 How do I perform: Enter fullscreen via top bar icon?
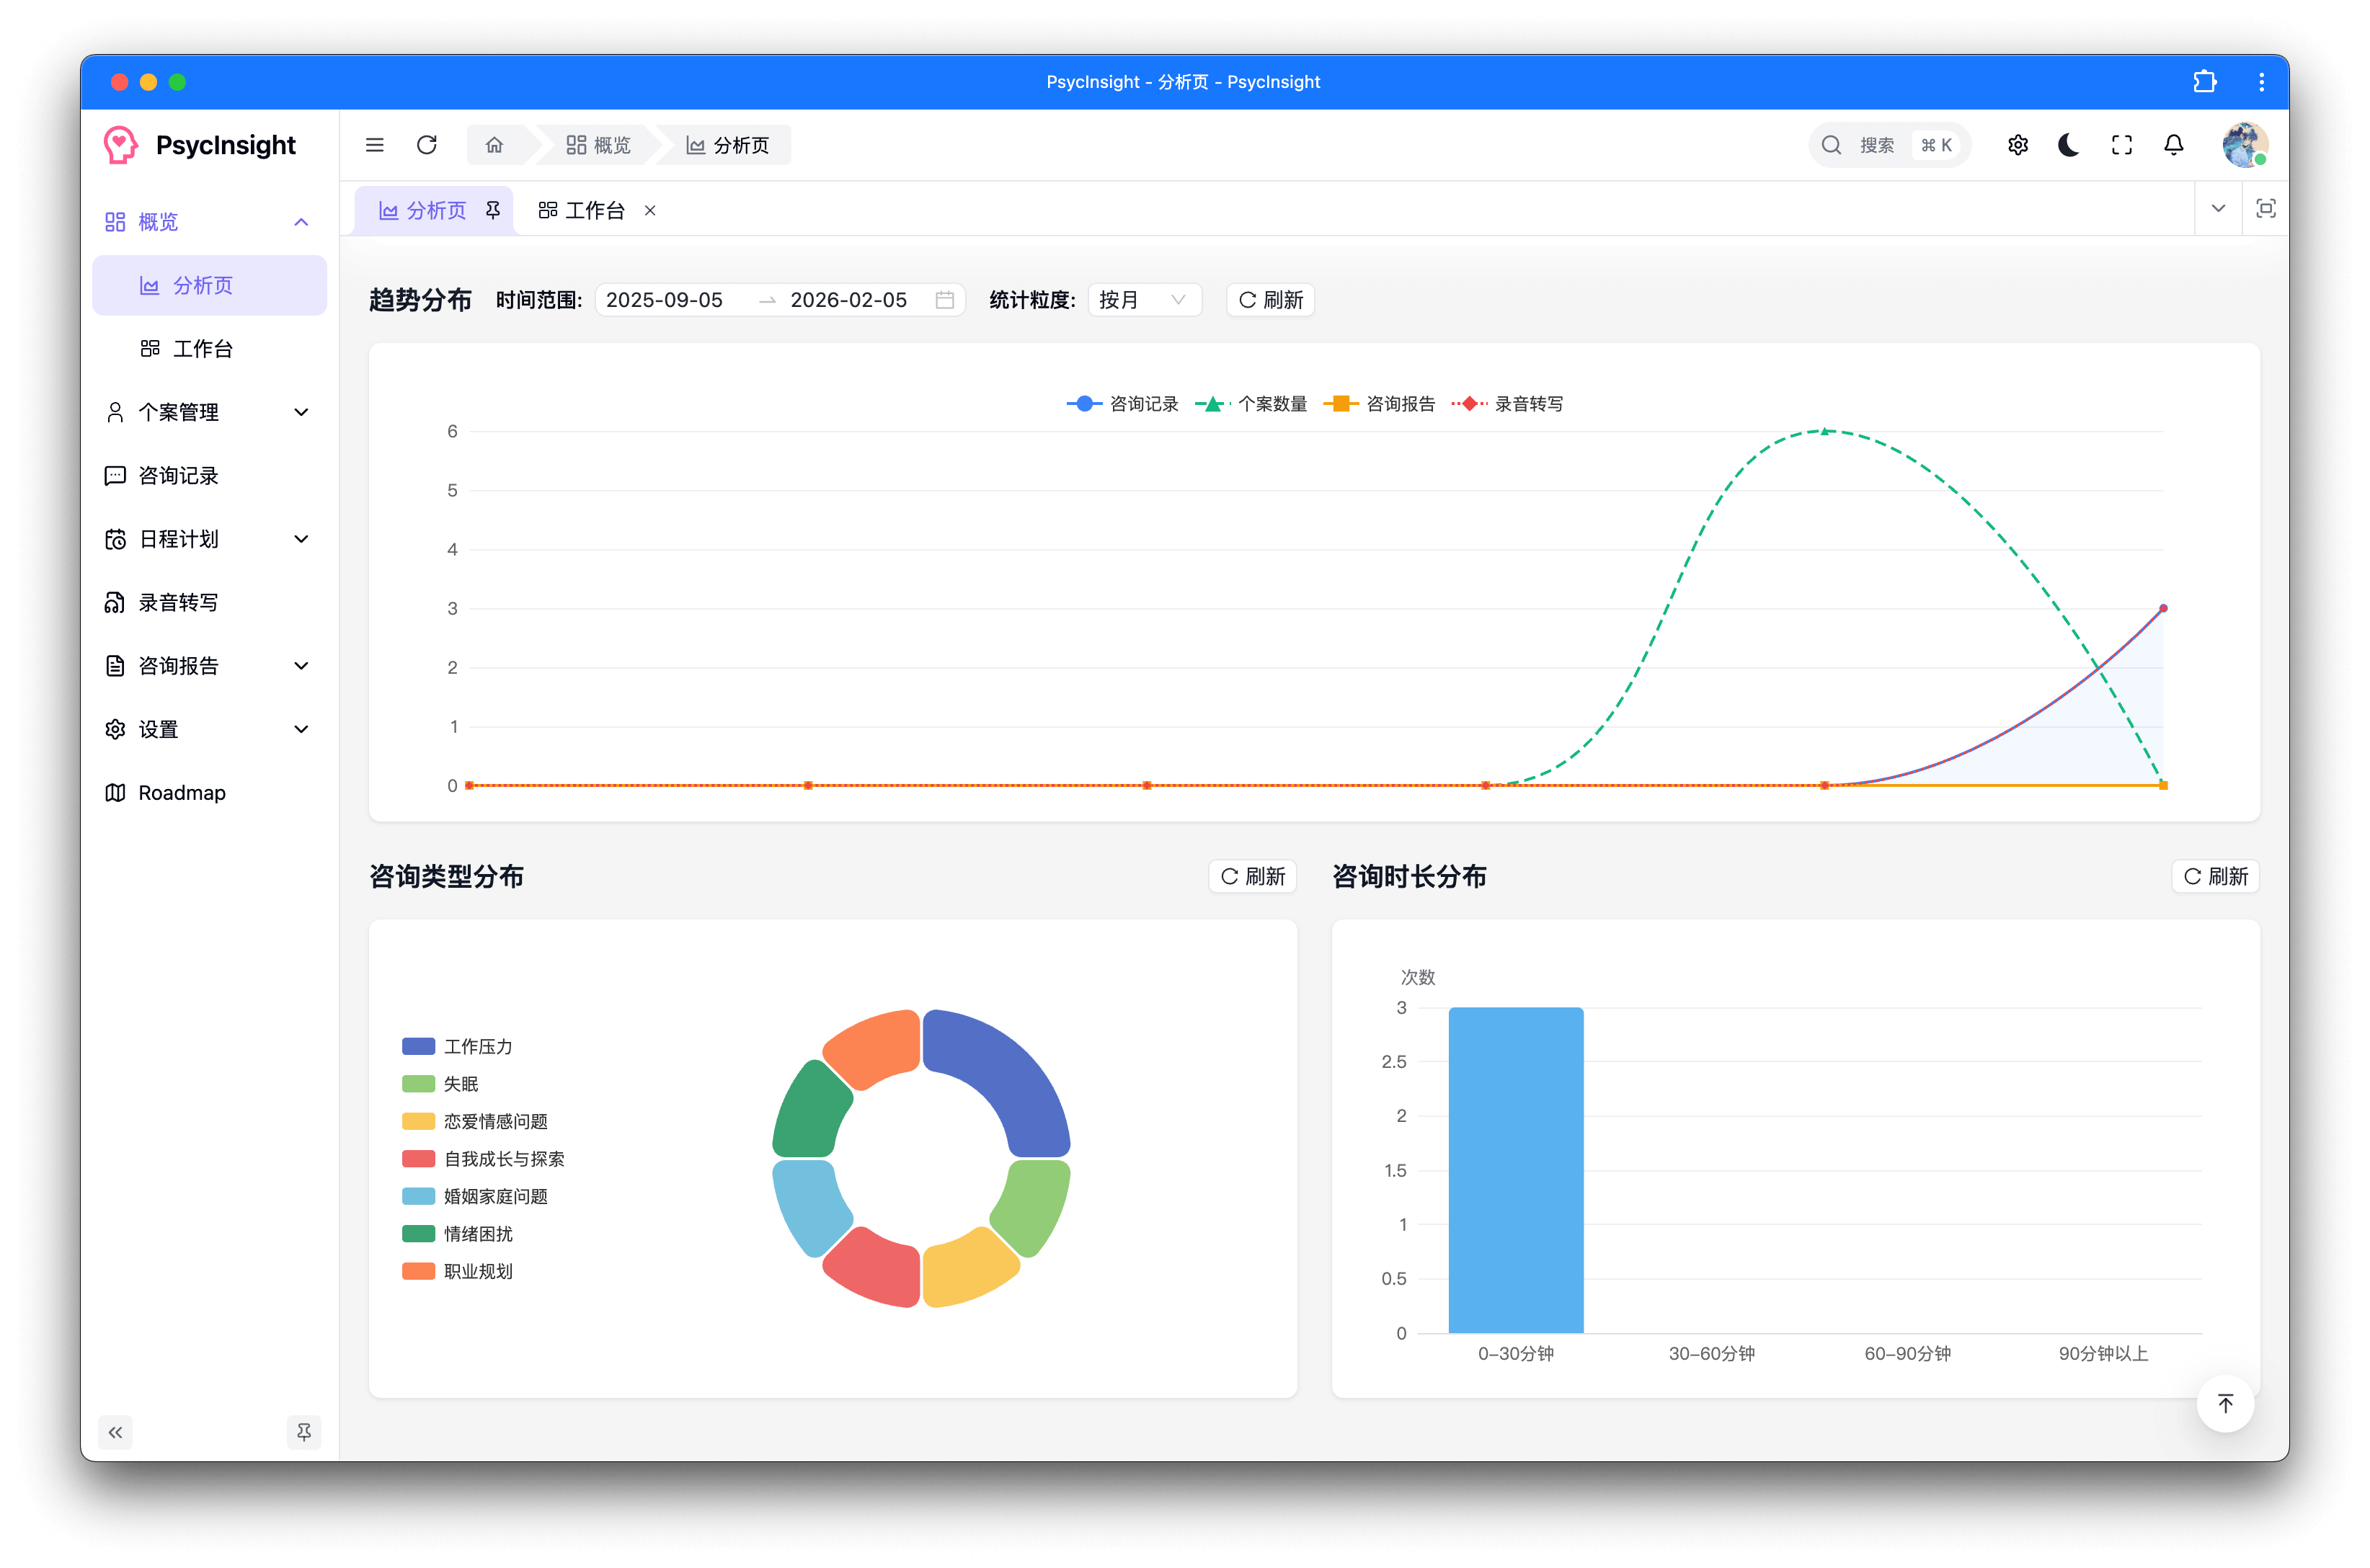point(2122,145)
